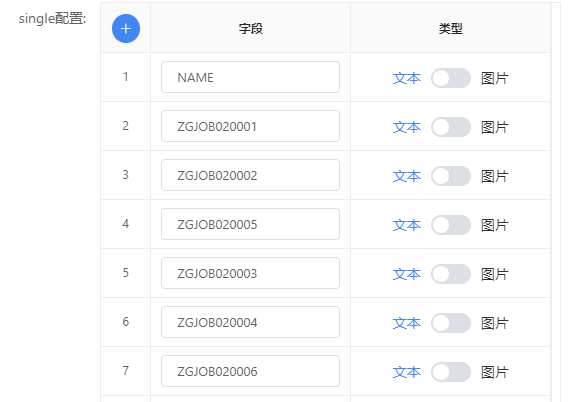Click 图片 label in row 2

pos(495,127)
